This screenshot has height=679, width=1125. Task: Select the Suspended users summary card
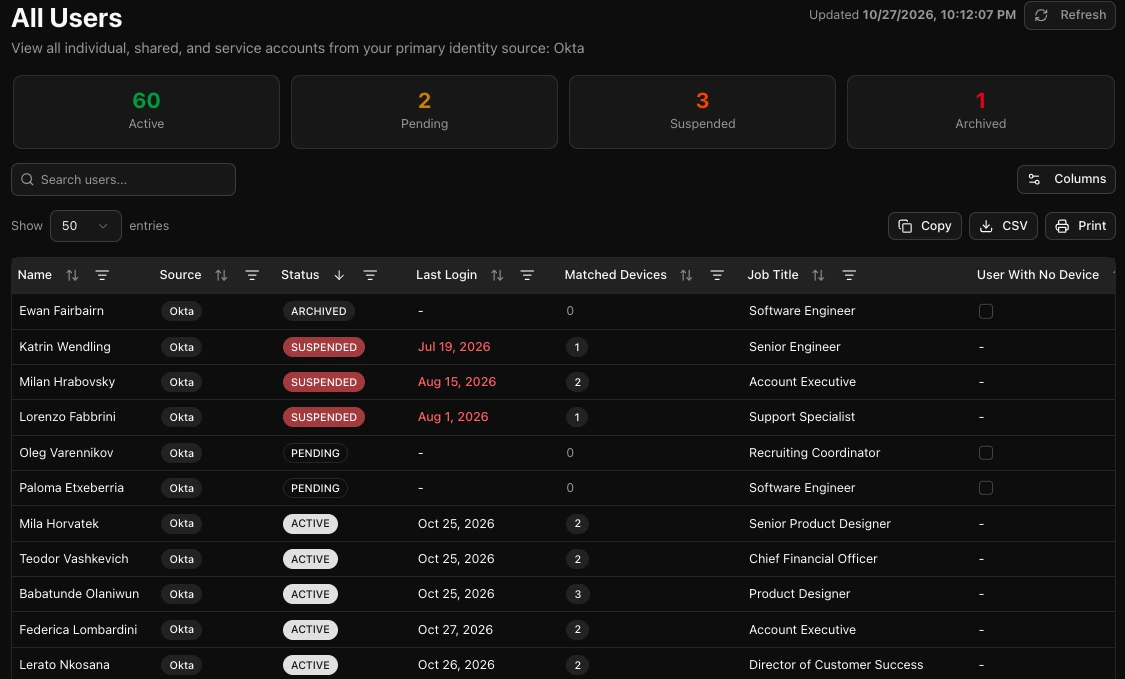[x=702, y=112]
